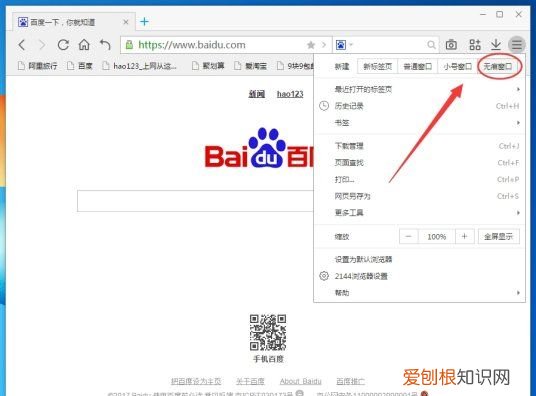Click the 普通窗口 button

pyautogui.click(x=417, y=66)
